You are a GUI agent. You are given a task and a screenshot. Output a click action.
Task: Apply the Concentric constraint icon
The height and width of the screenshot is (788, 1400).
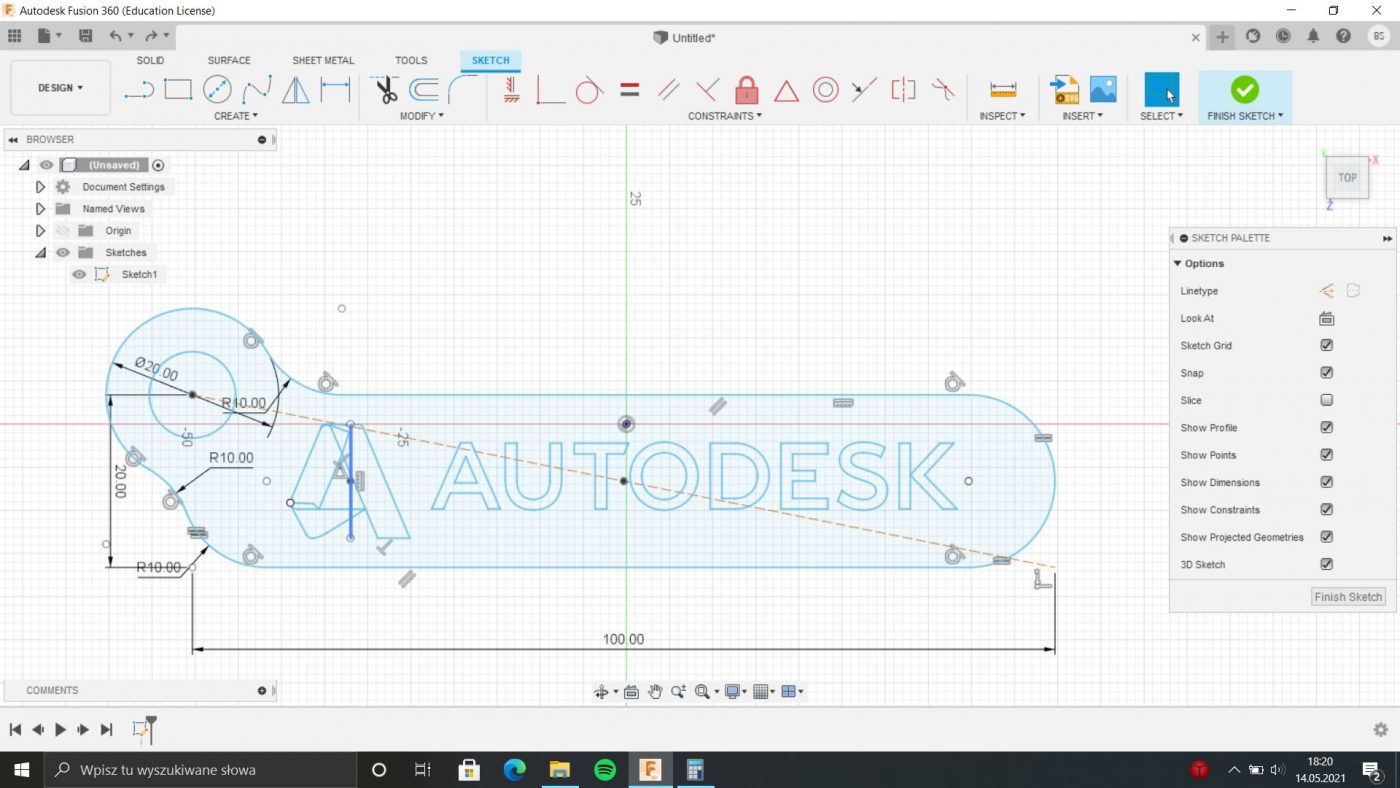pos(825,90)
